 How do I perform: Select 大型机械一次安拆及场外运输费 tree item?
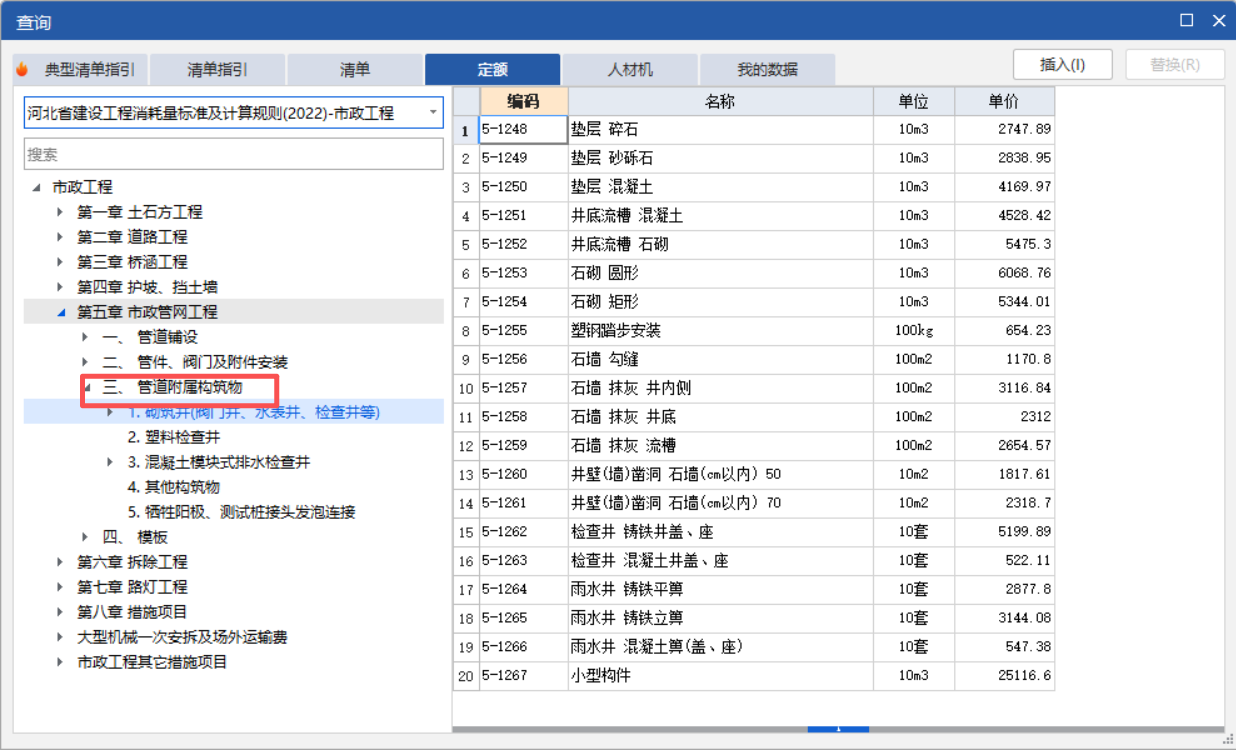[182, 637]
